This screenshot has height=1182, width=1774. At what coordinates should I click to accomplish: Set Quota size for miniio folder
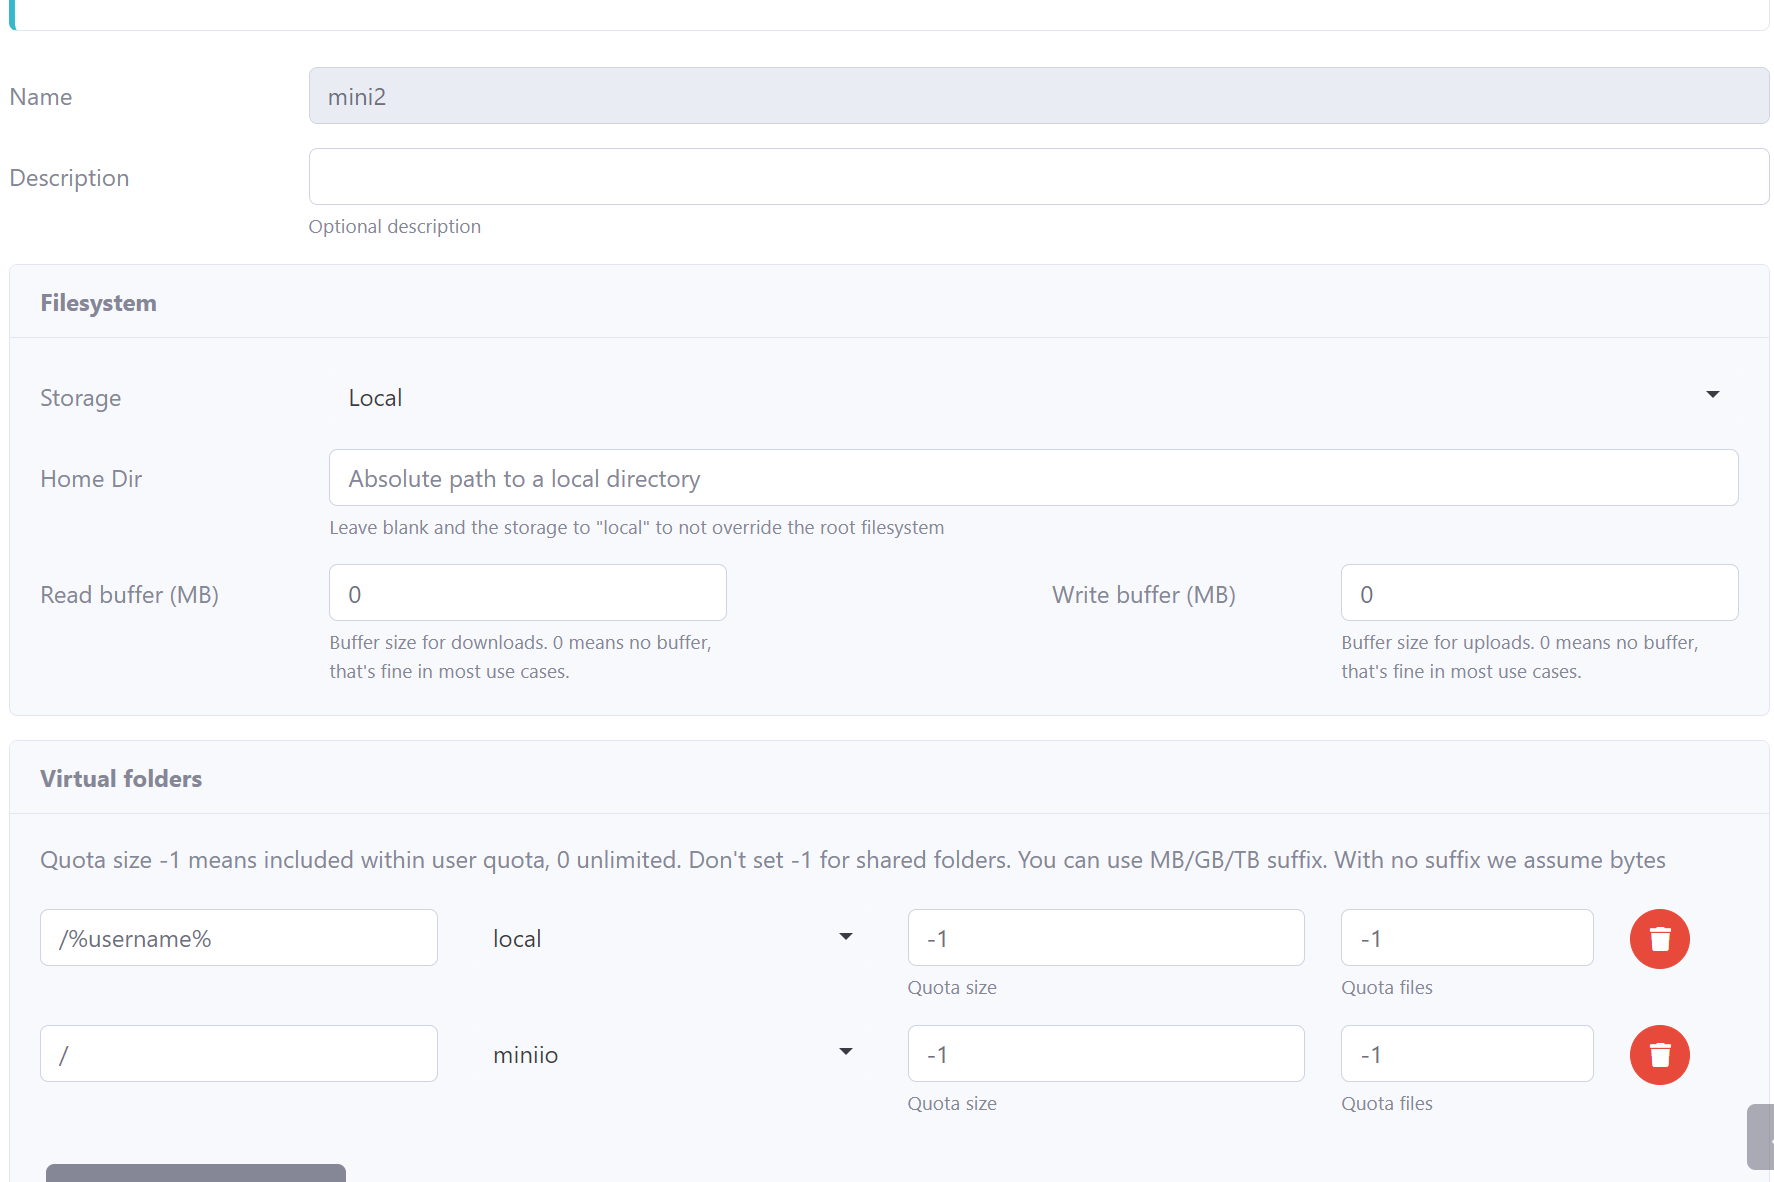pyautogui.click(x=1106, y=1054)
